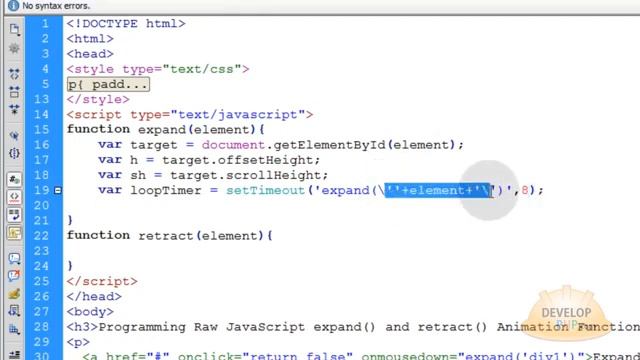Toggle Syntax Error Alerts in Info Bar
This screenshot has height=360, width=640.
pyautogui.click(x=14, y=233)
